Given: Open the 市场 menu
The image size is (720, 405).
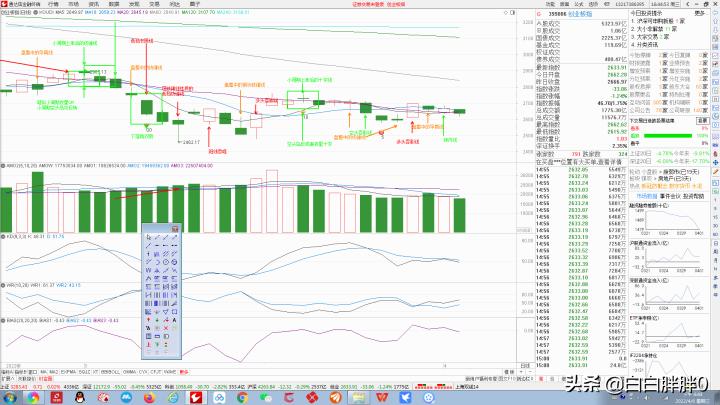Looking at the screenshot, I should 73,4.
